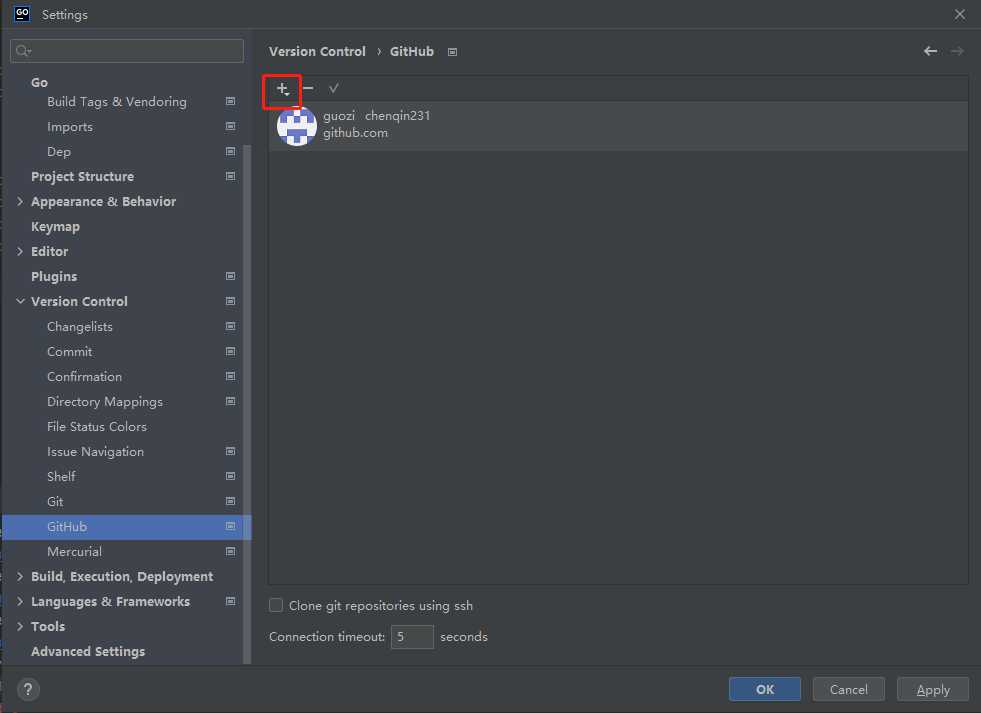This screenshot has width=981, height=713.
Task: Click the project icon next to Plugins
Action: tap(230, 276)
